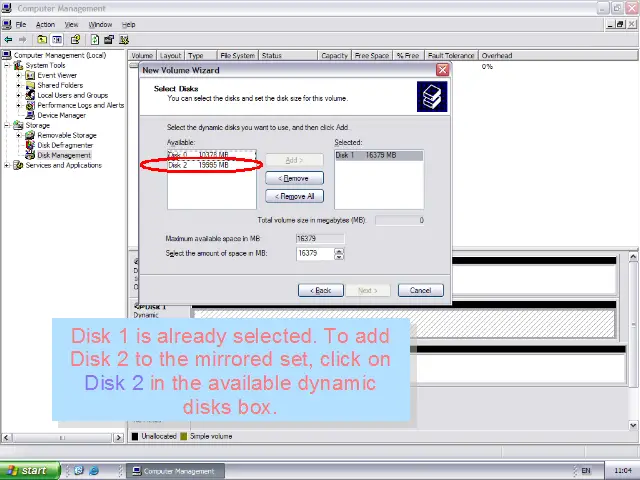Image resolution: width=640 pixels, height=480 pixels.
Task: Click the Local Users and Groups icon
Action: (30, 96)
